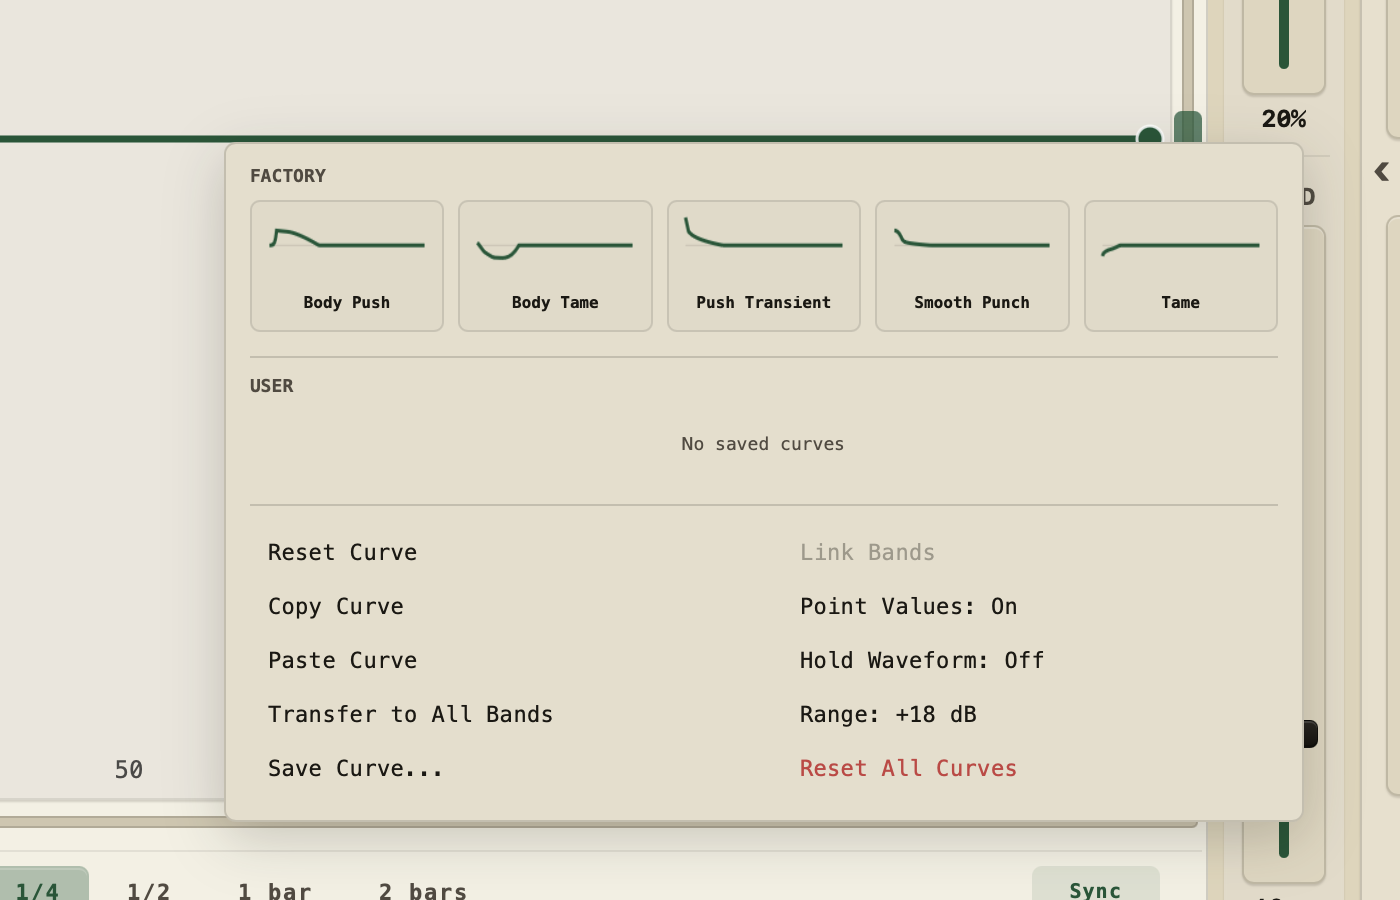
Task: Select Copy Curve menu entry
Action: coord(336,606)
